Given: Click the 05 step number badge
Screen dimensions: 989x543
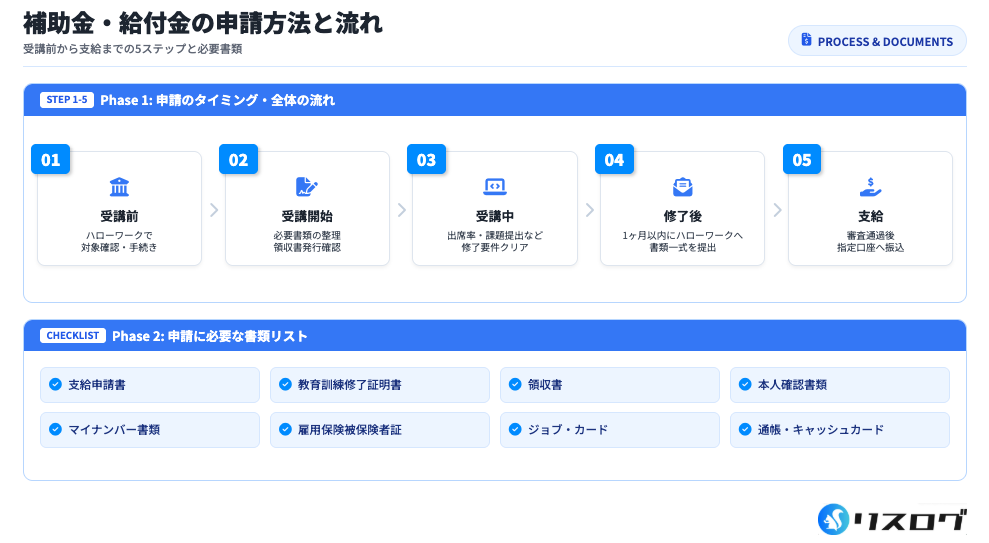Looking at the screenshot, I should pos(802,160).
